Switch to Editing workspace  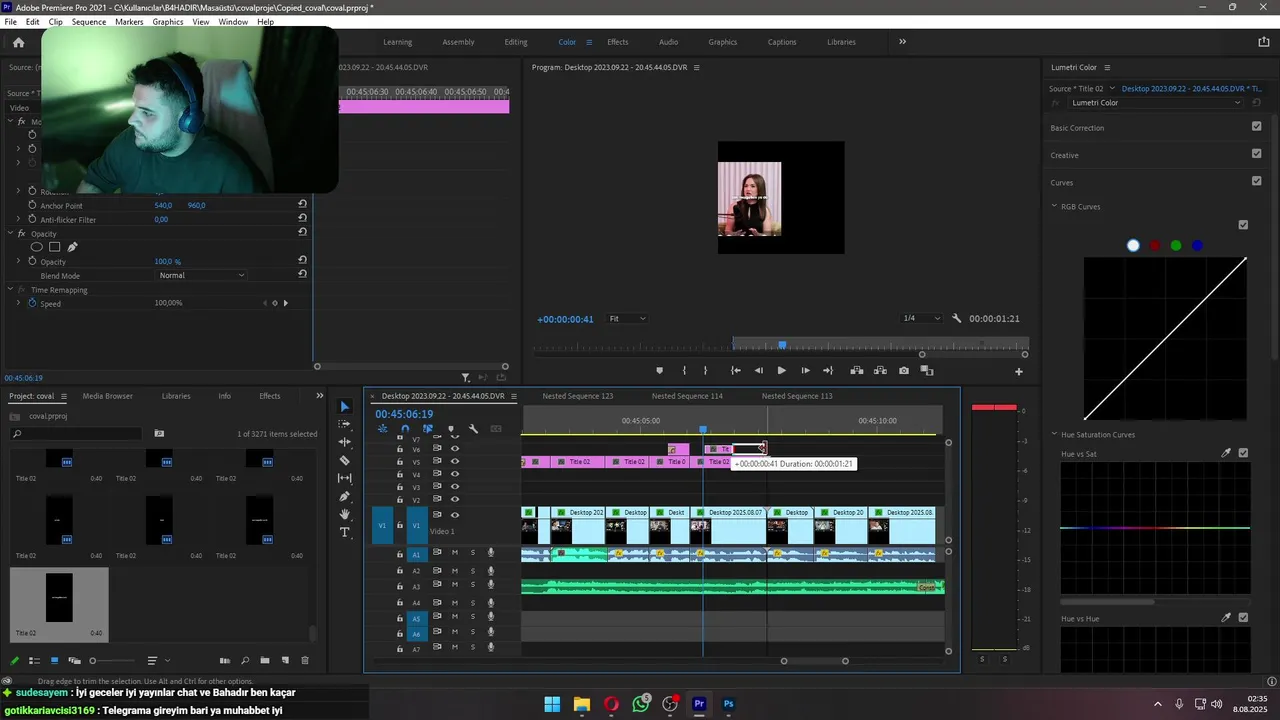(516, 42)
